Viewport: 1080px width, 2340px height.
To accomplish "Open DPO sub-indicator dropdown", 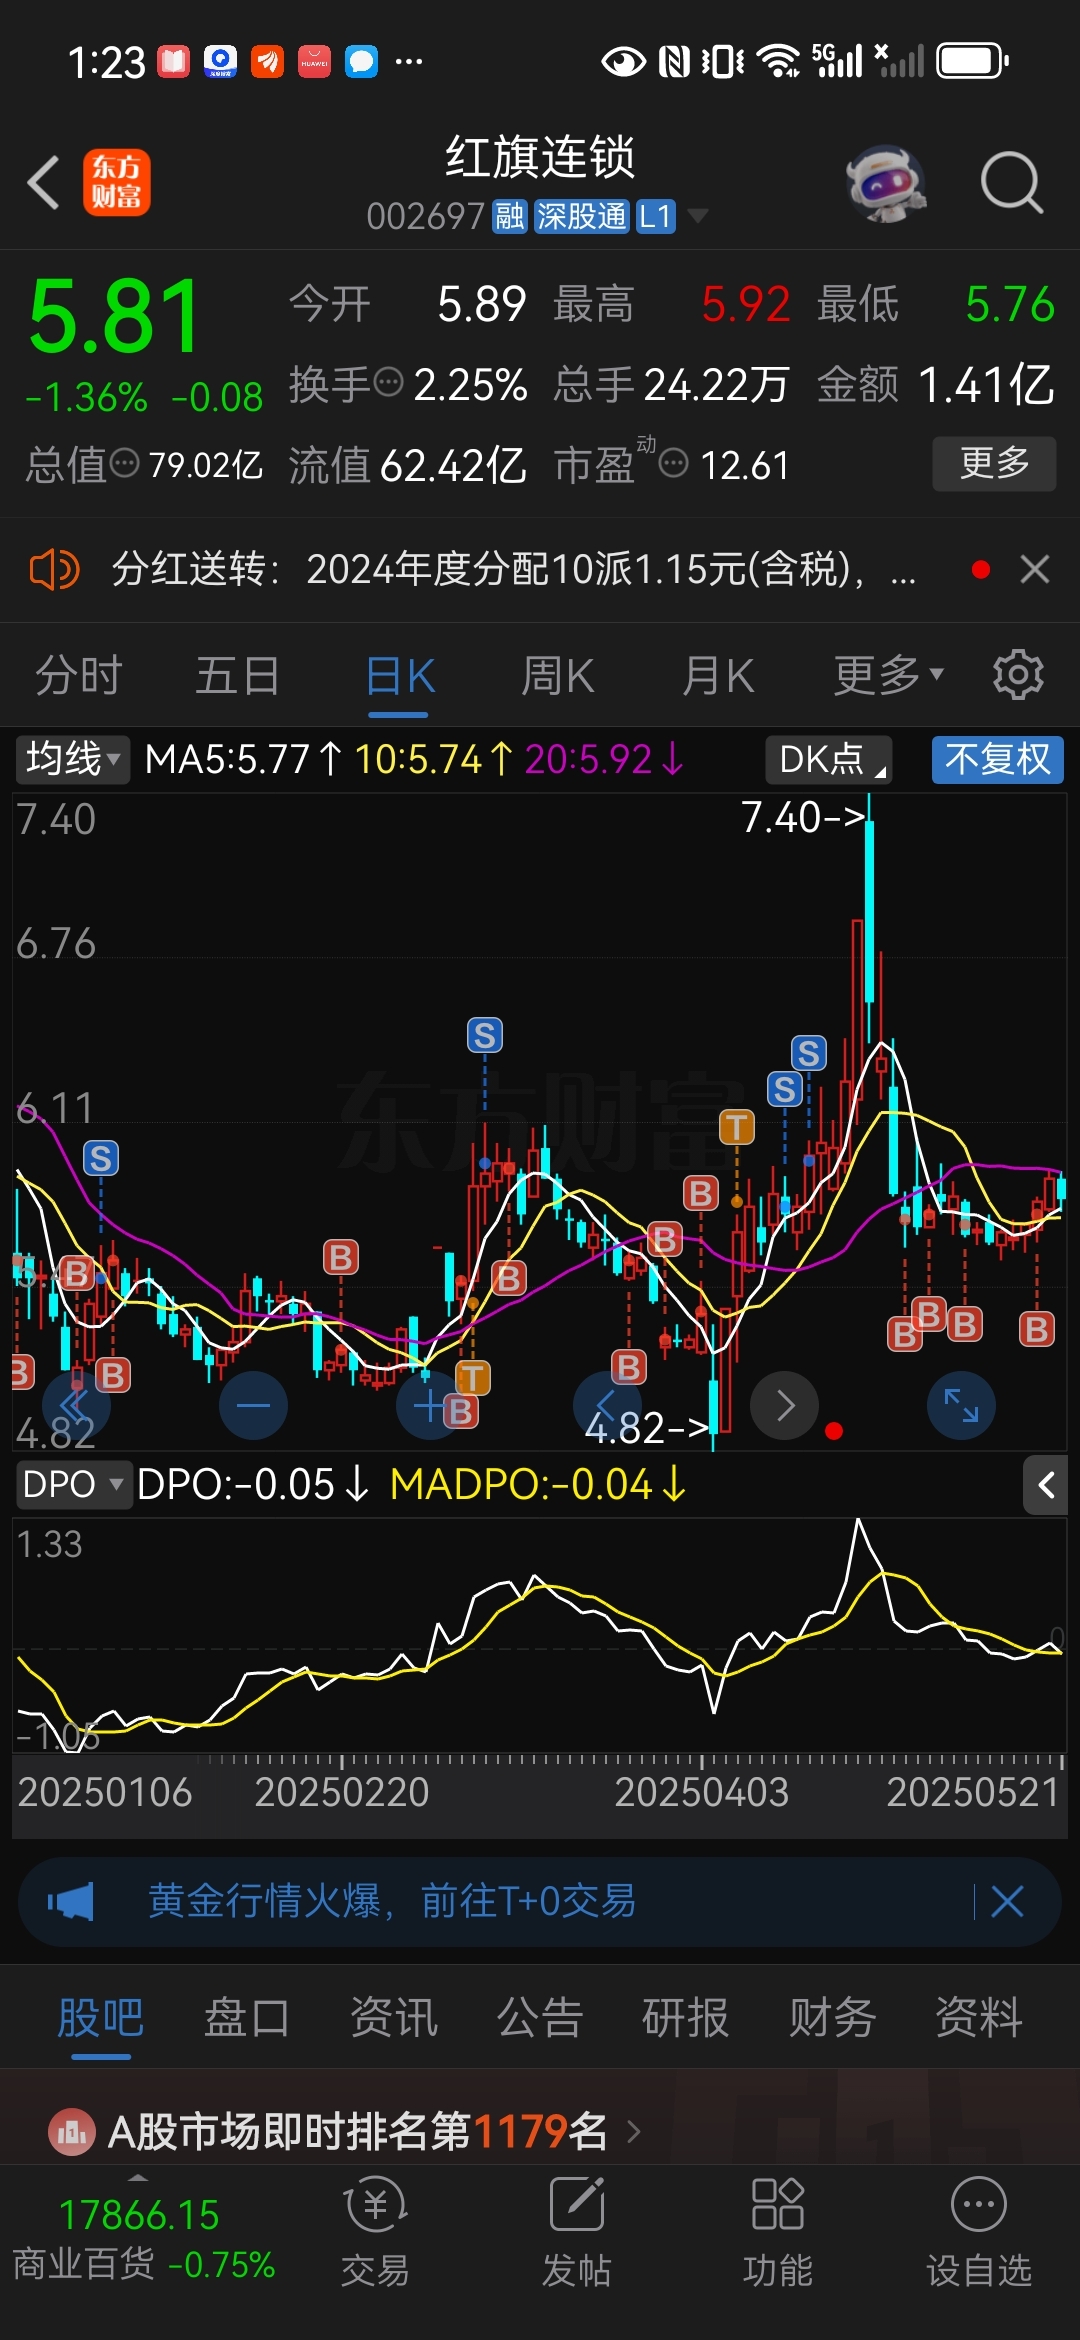I will pyautogui.click(x=73, y=1484).
